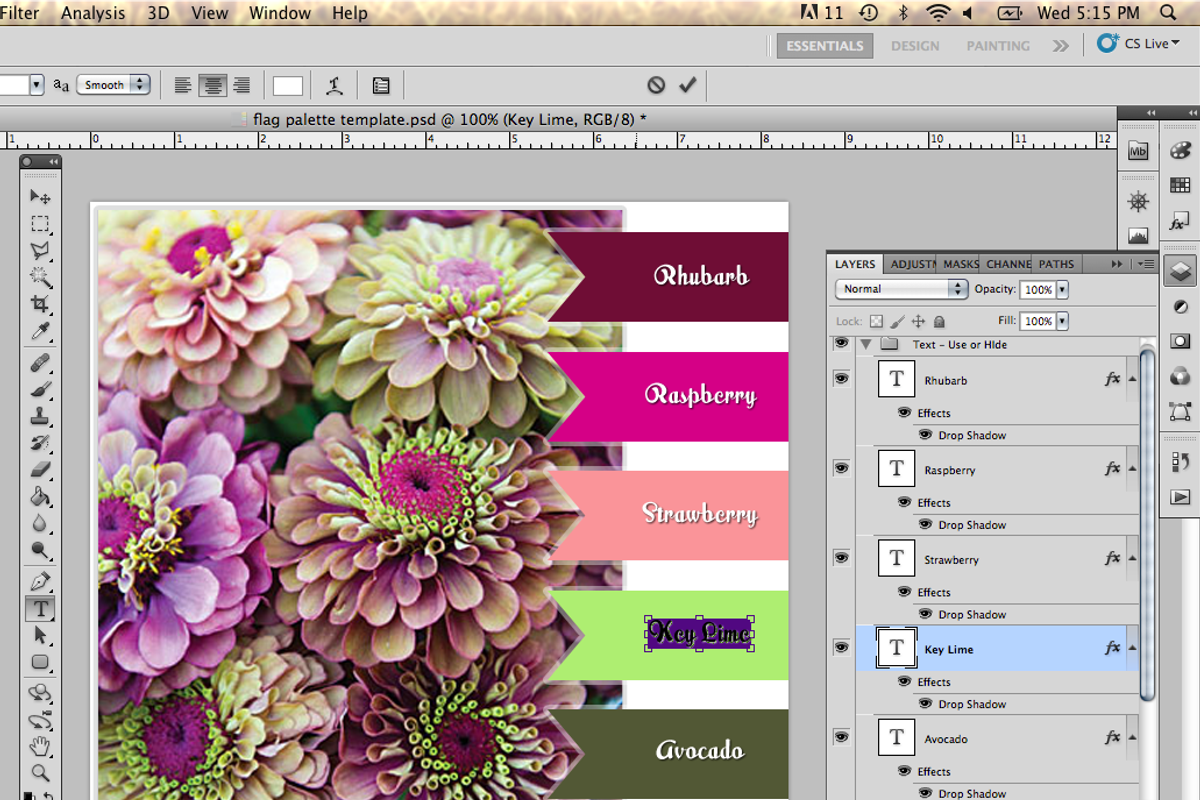This screenshot has width=1200, height=800.
Task: Select the Brush tool
Action: 41,389
